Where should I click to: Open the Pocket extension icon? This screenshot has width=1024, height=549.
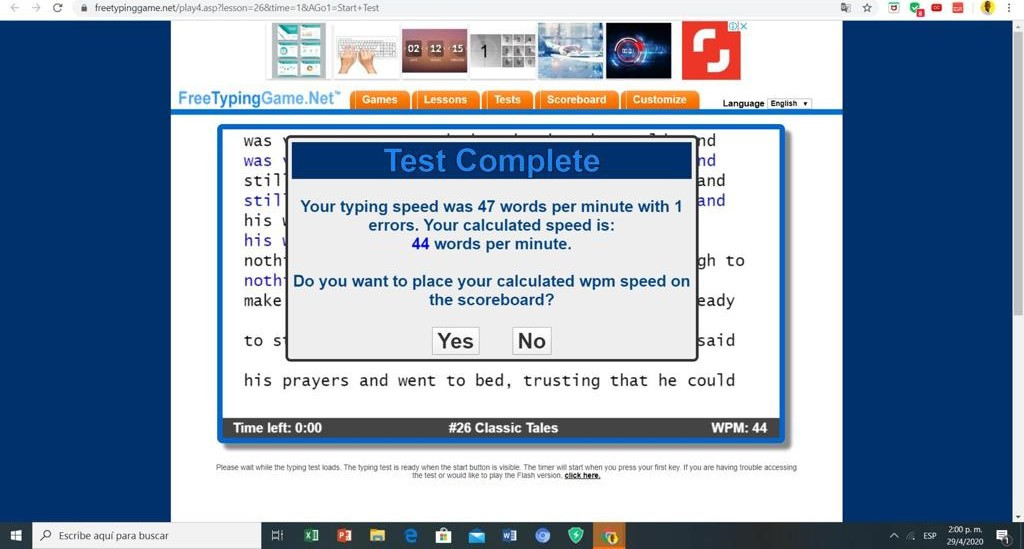click(x=893, y=8)
